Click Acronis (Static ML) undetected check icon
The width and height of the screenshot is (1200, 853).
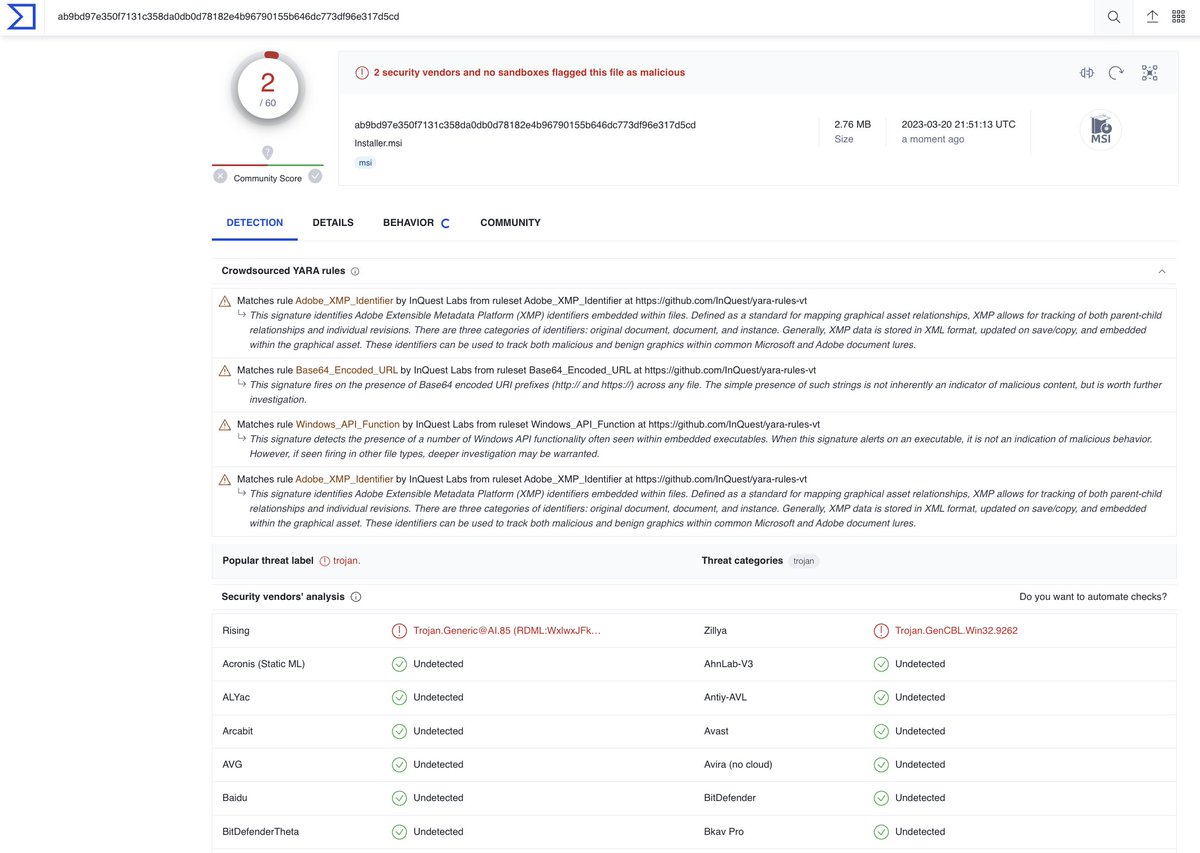[x=399, y=664]
